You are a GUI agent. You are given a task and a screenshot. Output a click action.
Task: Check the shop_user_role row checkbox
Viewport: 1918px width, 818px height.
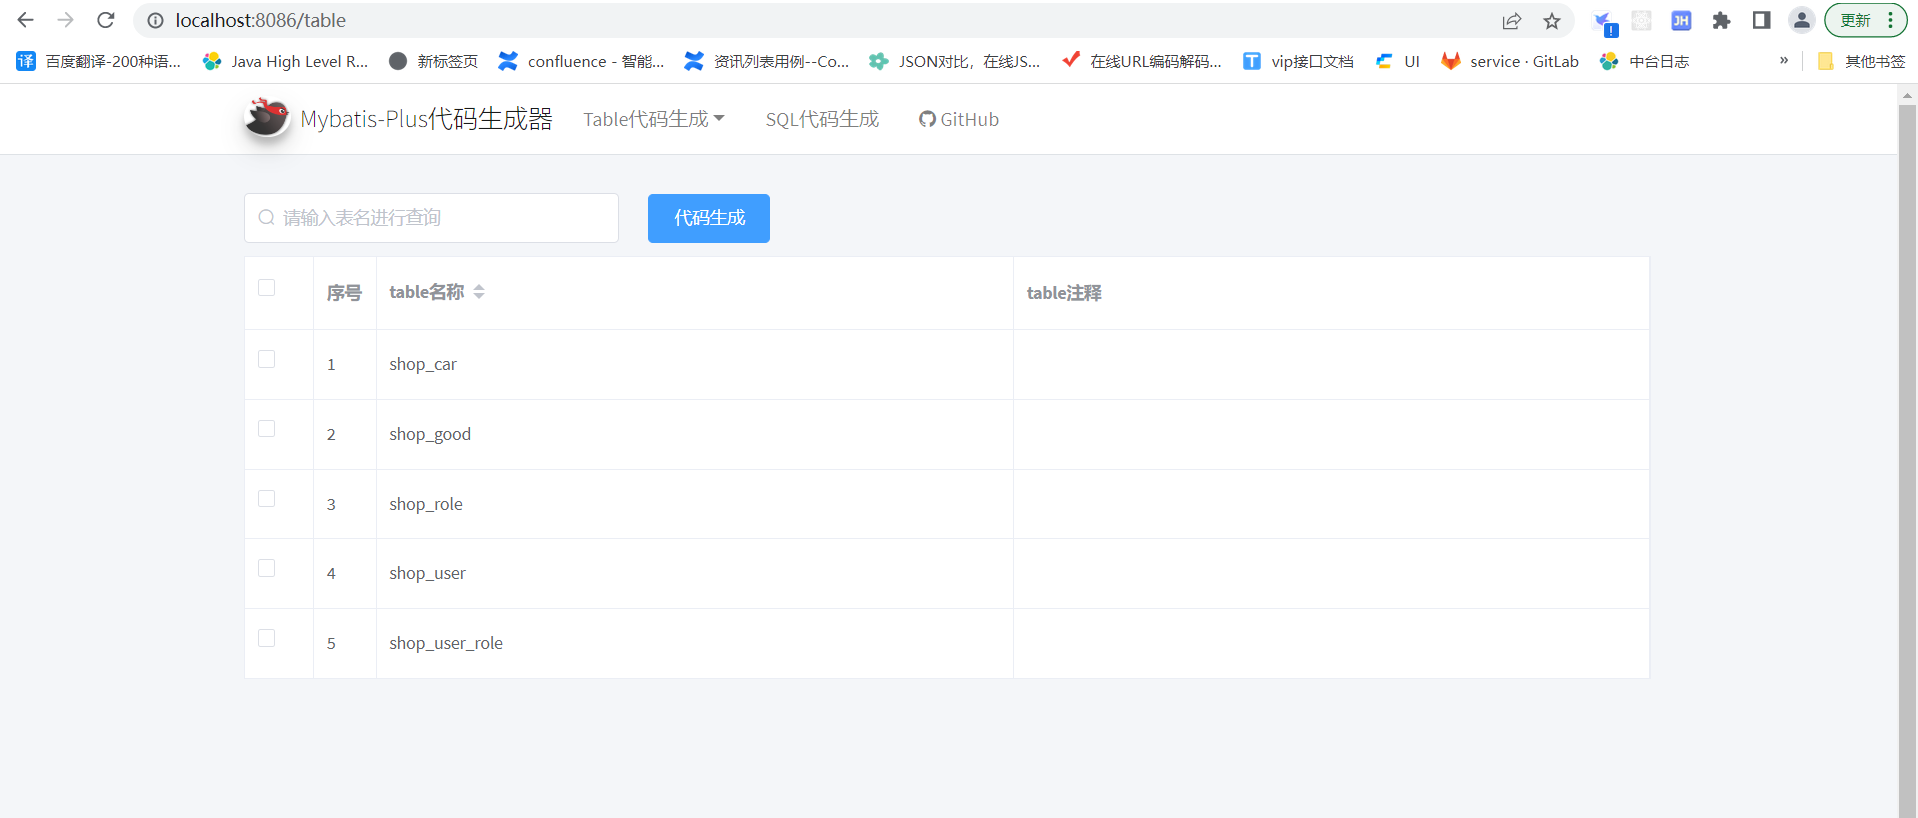pyautogui.click(x=266, y=638)
